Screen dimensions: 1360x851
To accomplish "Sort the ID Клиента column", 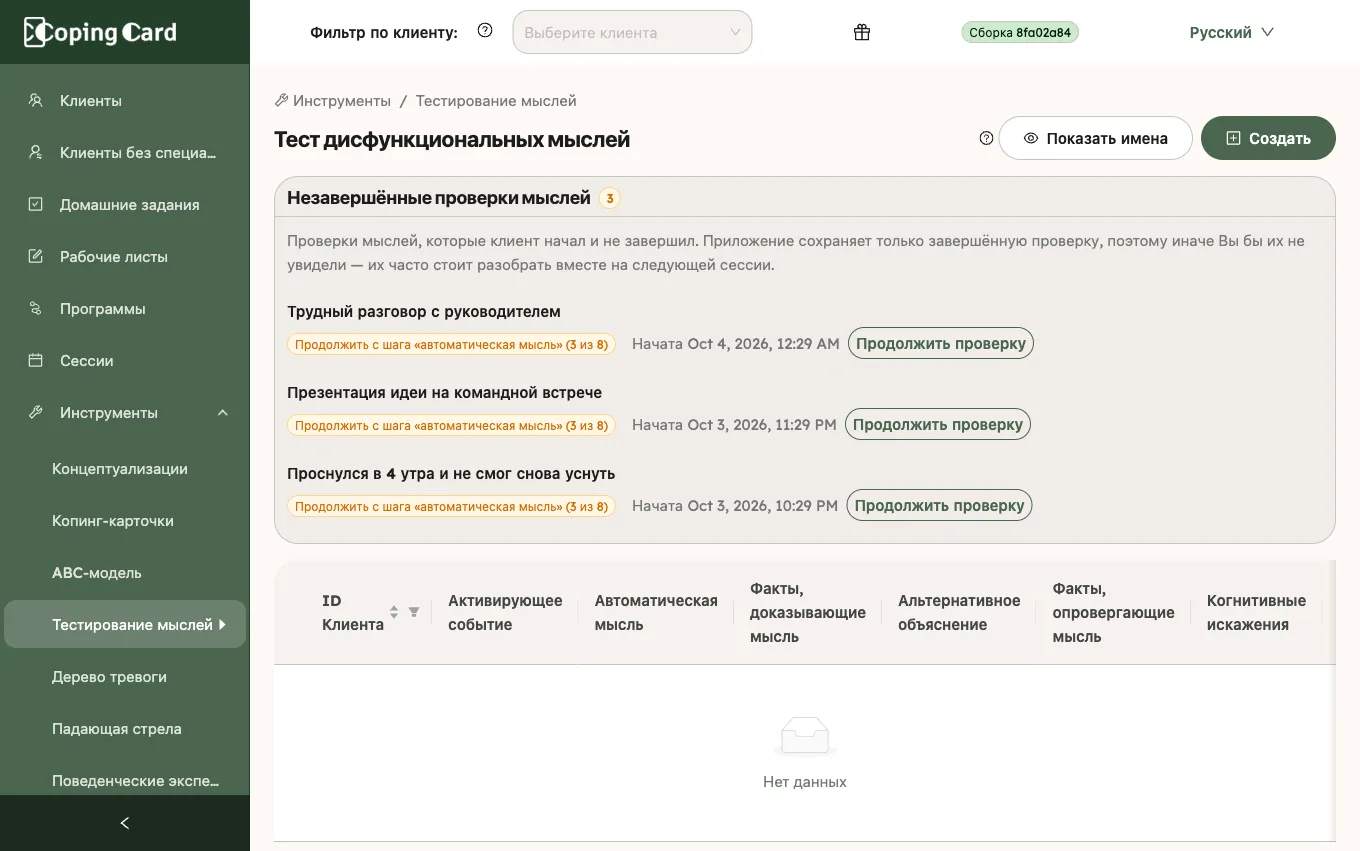I will coord(394,612).
